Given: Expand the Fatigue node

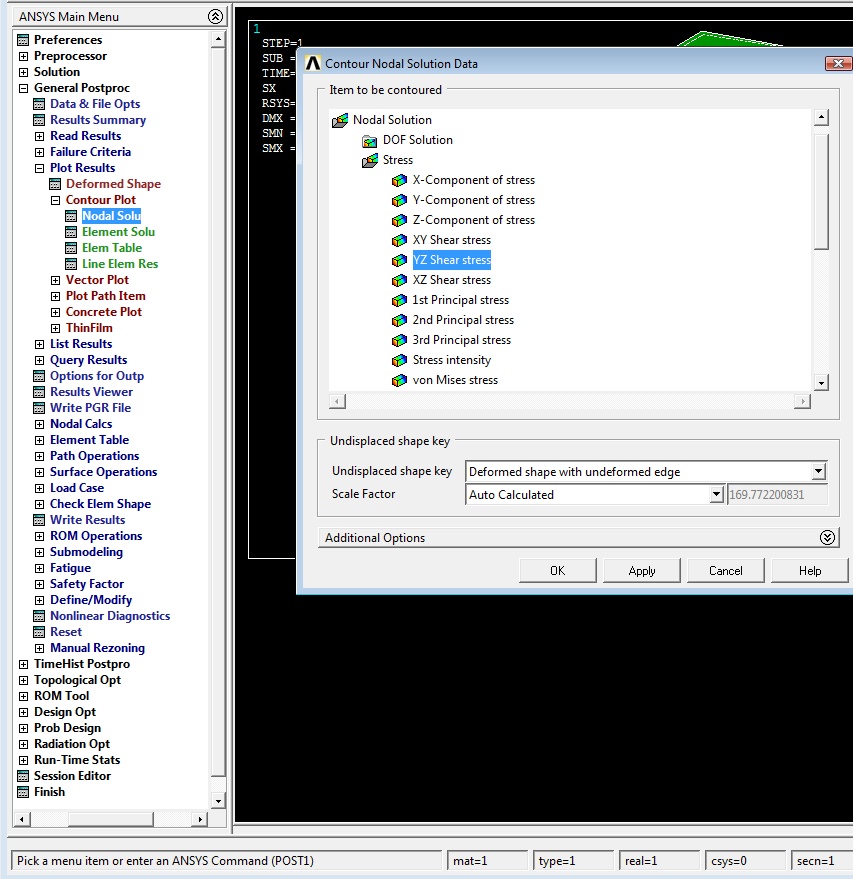Looking at the screenshot, I should (x=39, y=568).
